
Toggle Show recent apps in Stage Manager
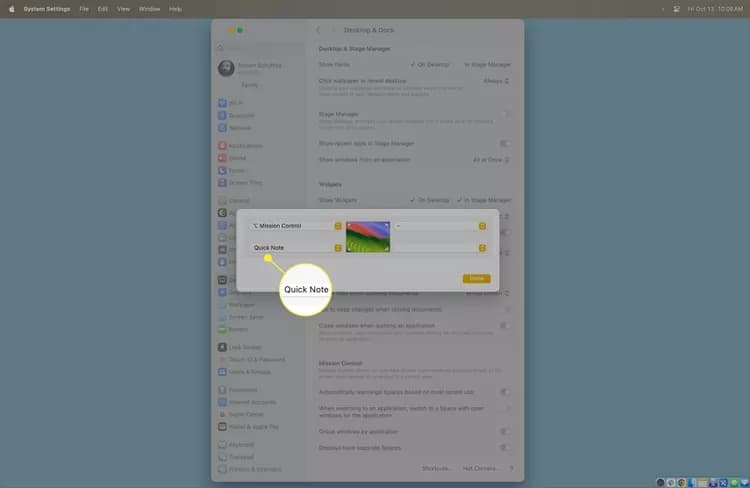tap(505, 144)
